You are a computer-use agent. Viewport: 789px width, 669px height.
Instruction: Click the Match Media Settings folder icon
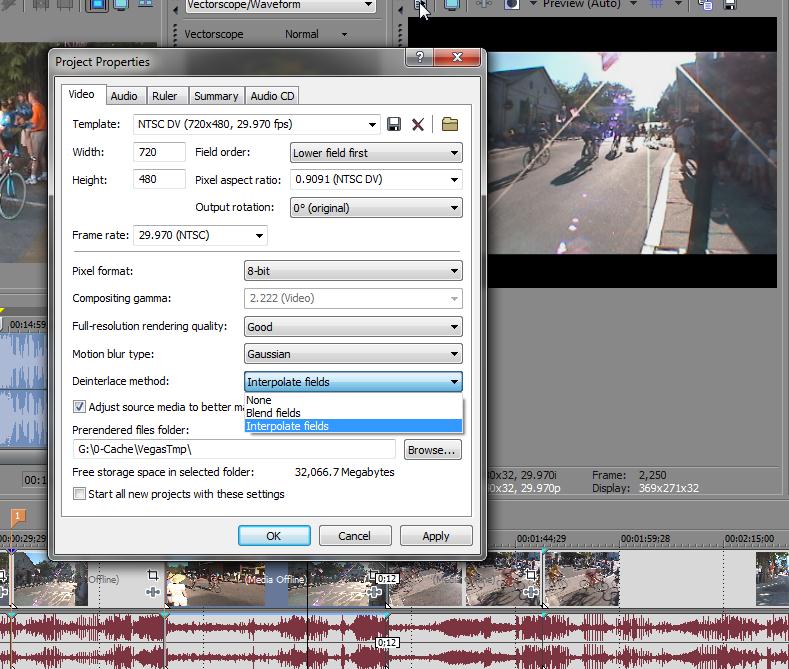tap(449, 125)
